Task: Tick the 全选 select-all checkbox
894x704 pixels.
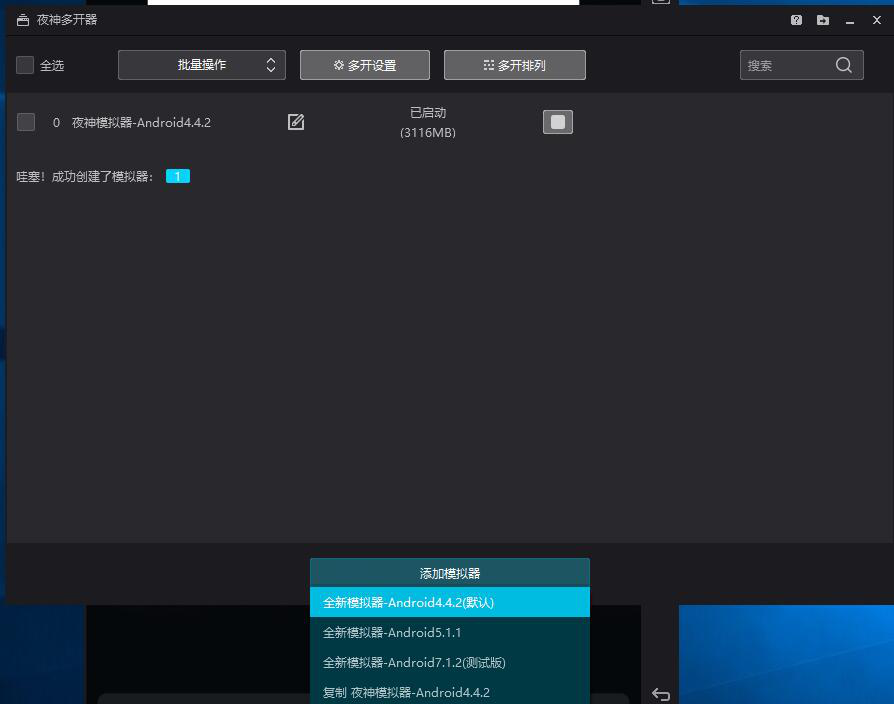Action: [x=25, y=65]
